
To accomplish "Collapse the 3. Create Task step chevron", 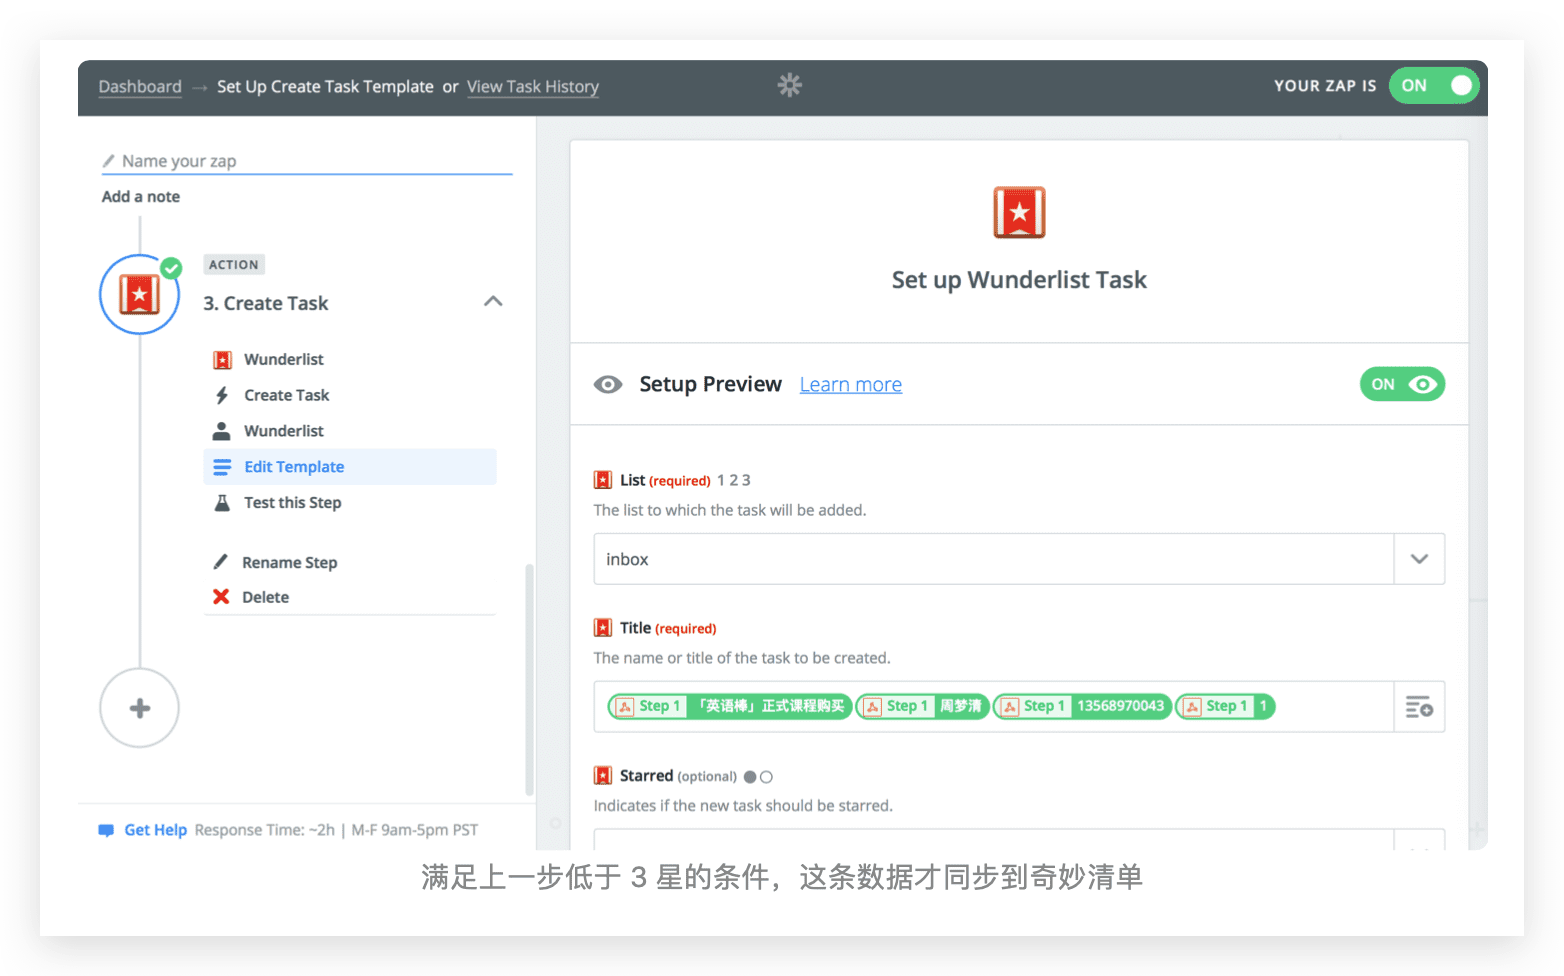I will (493, 302).
